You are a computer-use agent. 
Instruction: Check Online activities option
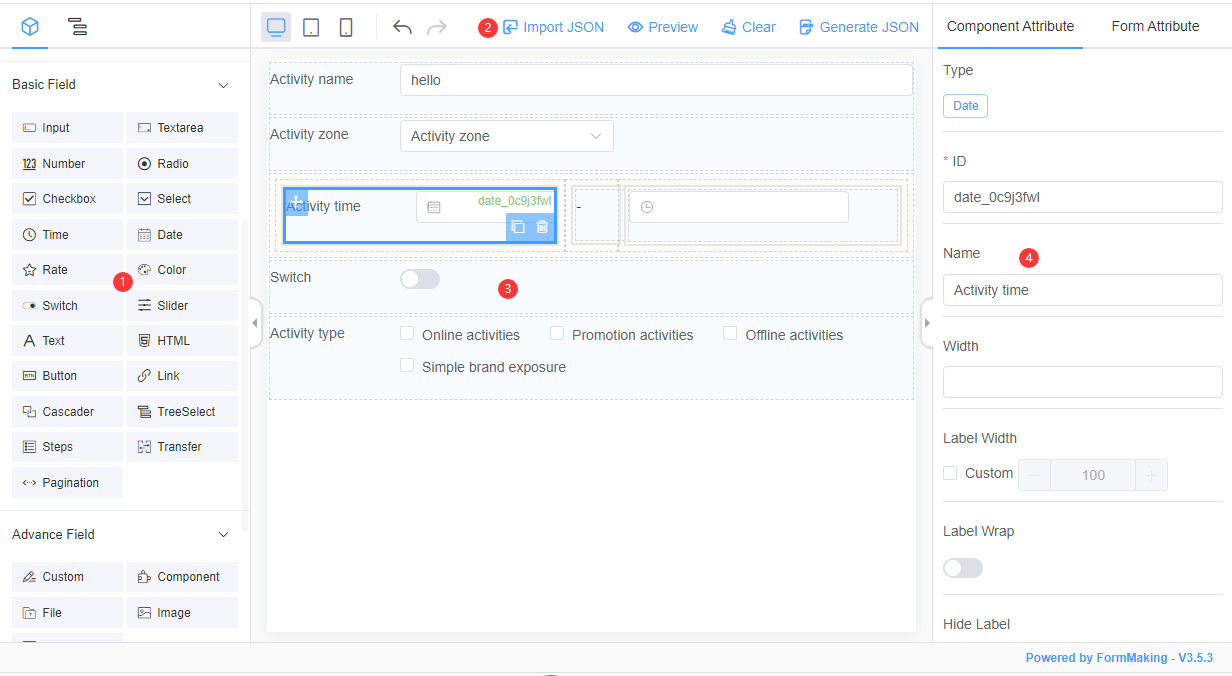[x=407, y=334]
